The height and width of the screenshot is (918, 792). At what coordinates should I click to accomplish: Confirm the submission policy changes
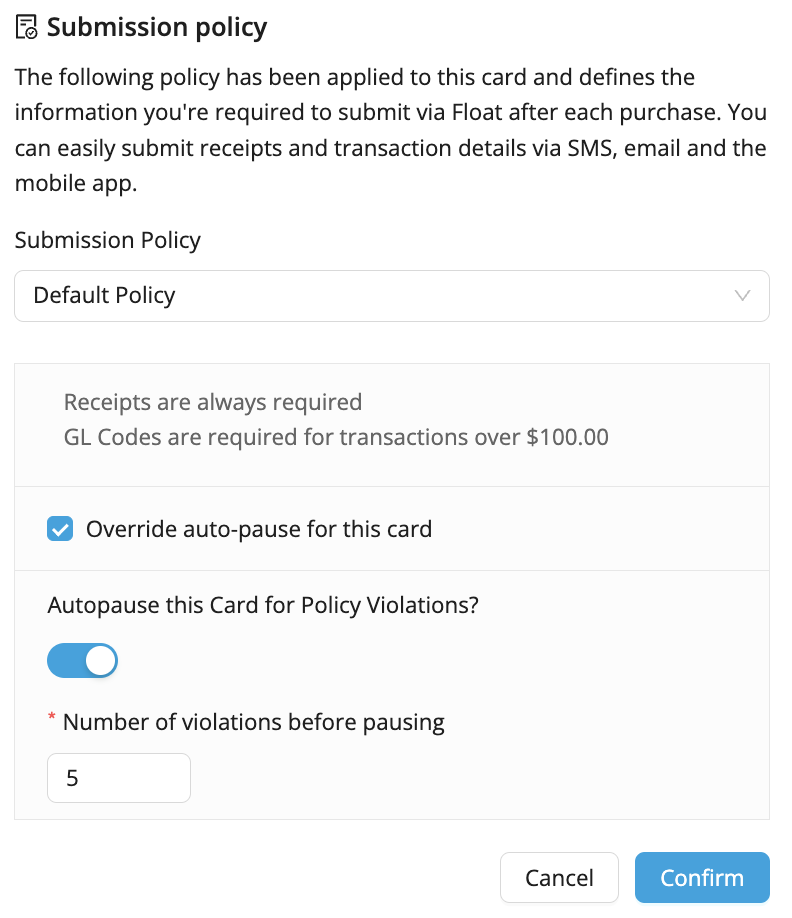(x=702, y=877)
